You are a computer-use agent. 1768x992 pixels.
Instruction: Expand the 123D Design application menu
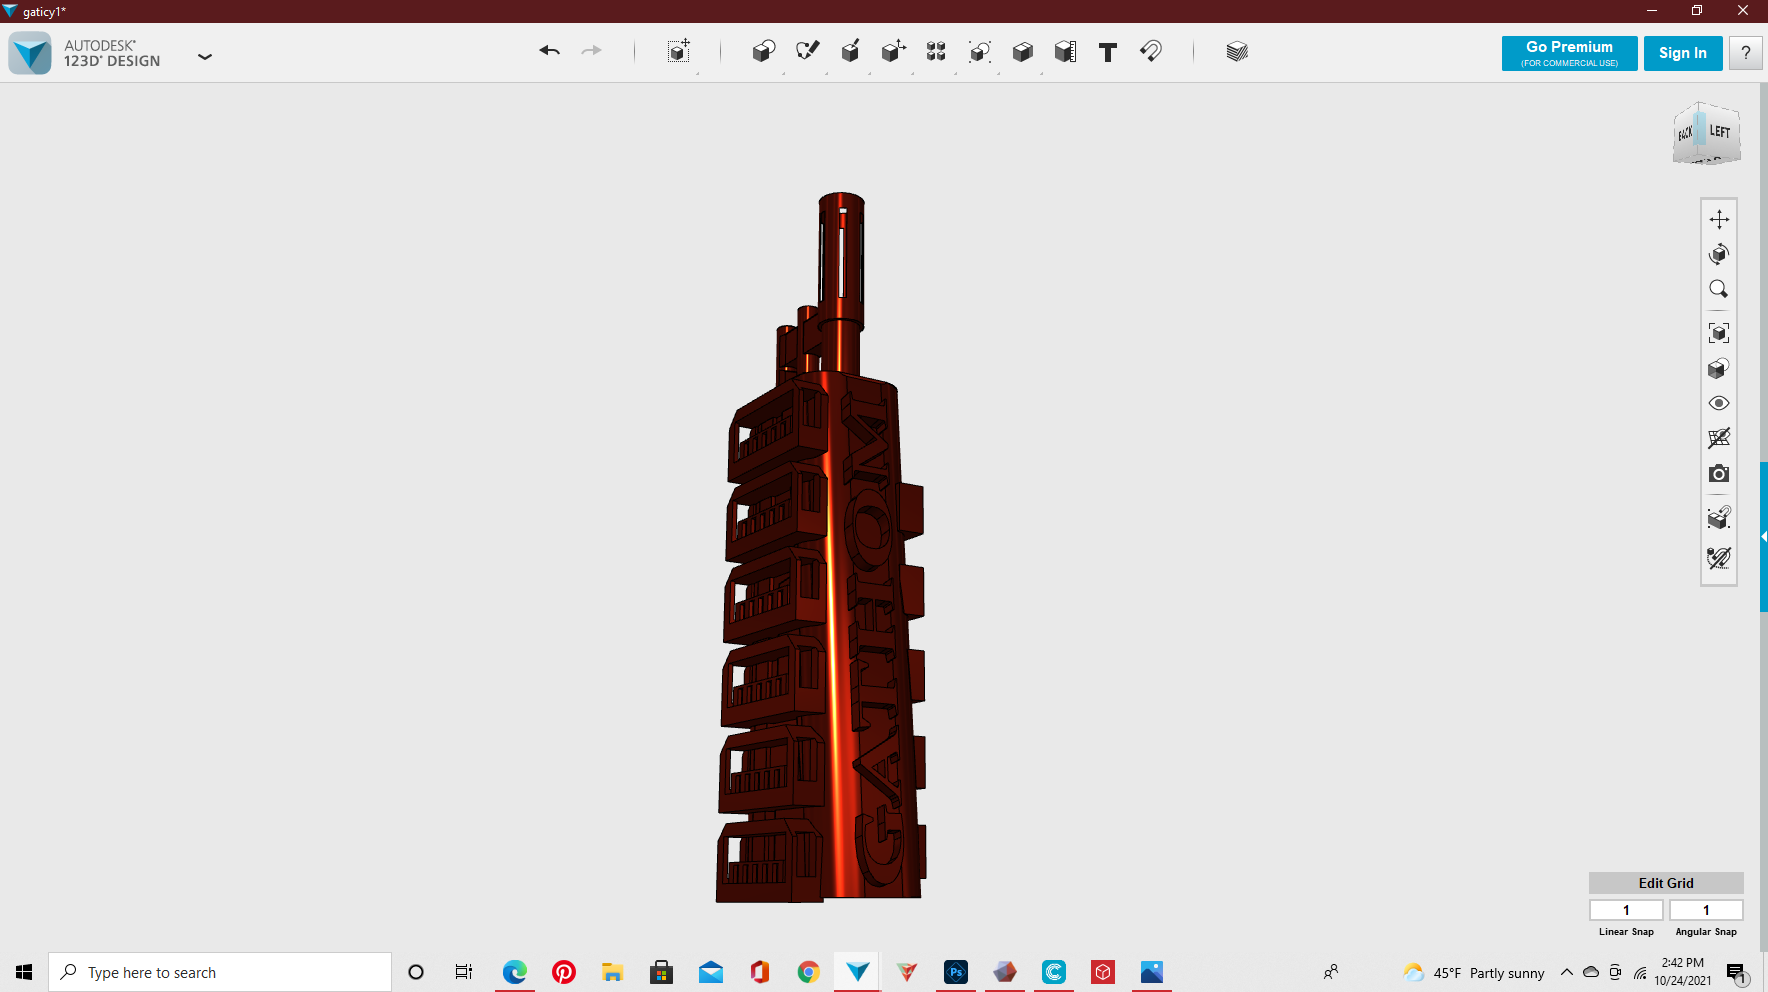pos(205,57)
